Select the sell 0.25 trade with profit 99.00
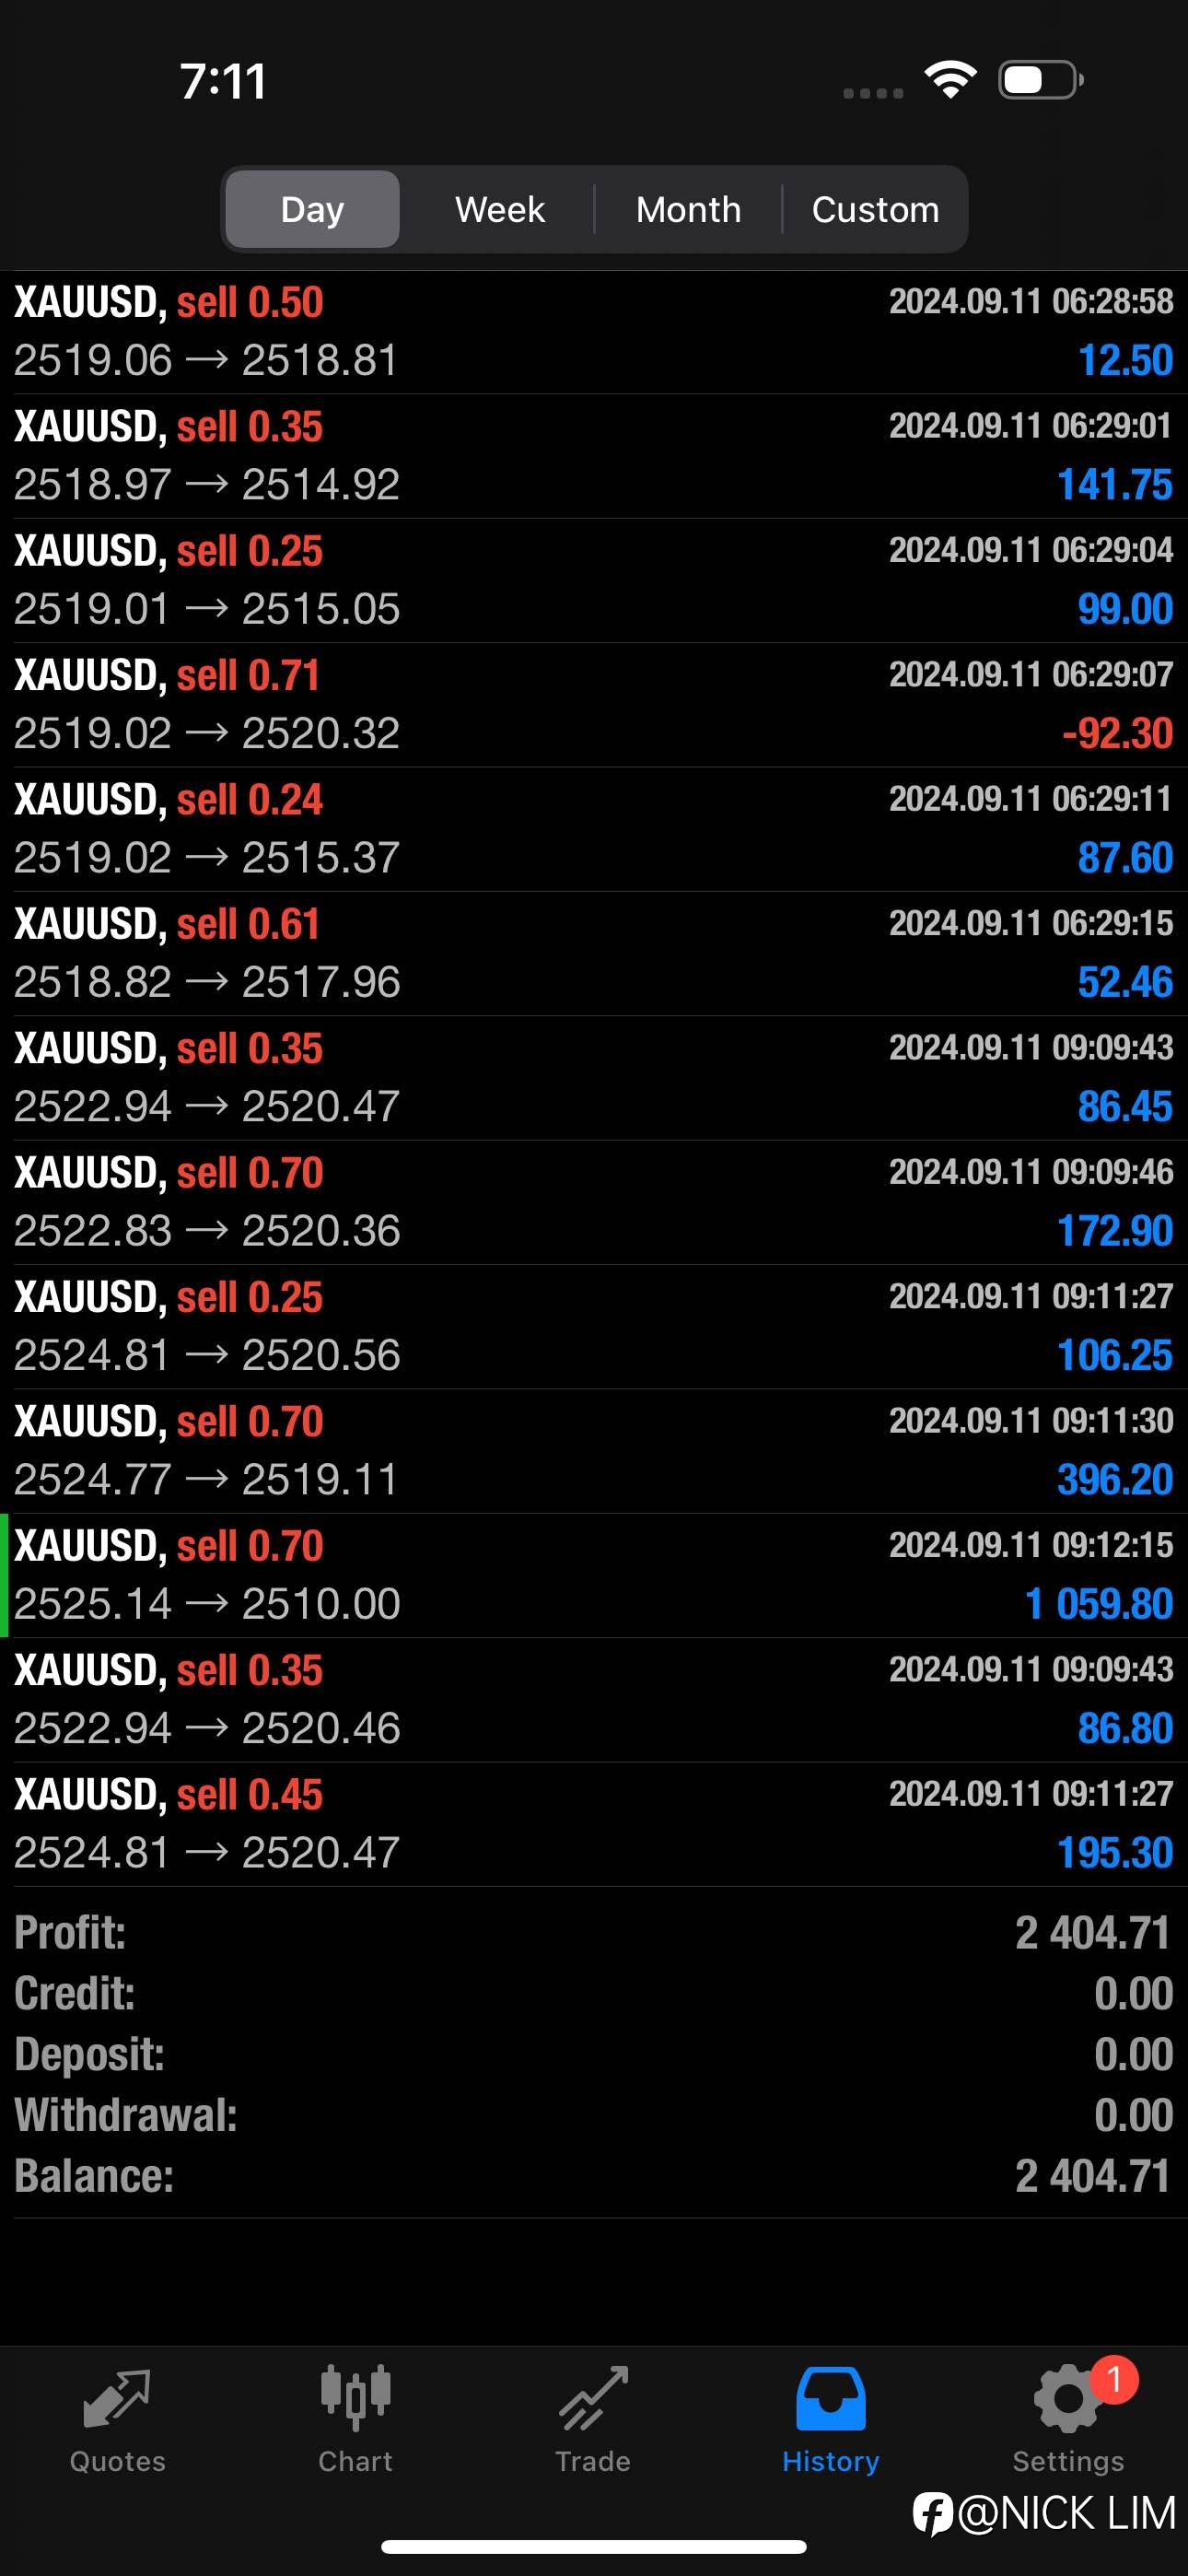 point(594,580)
